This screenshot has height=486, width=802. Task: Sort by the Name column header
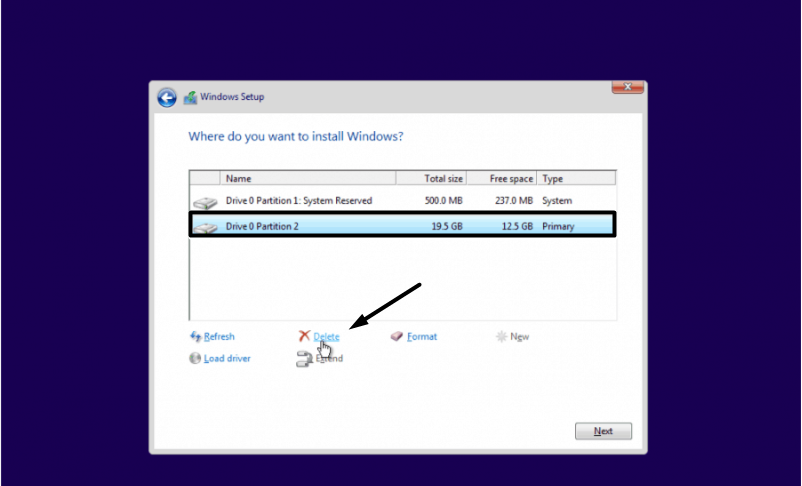pos(307,179)
